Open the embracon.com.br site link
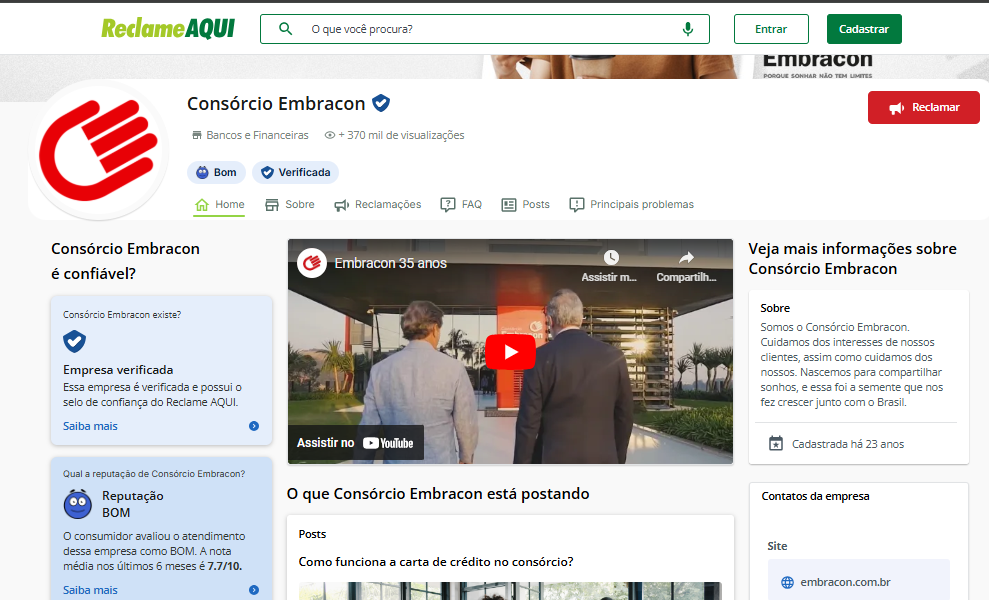 click(x=845, y=582)
